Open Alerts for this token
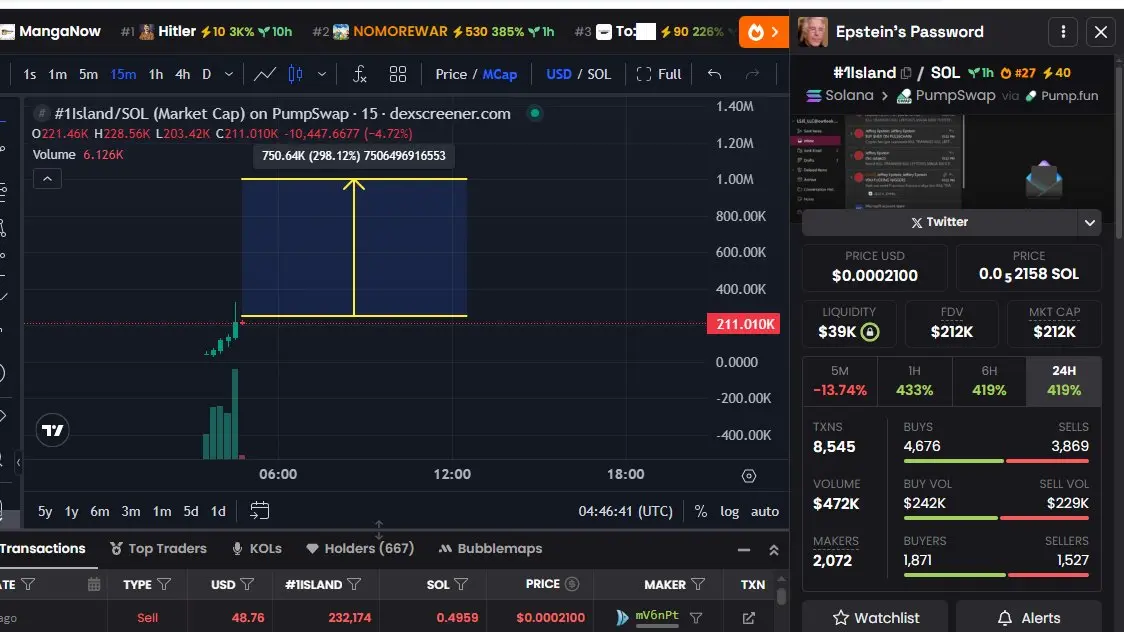This screenshot has width=1124, height=632. point(1029,617)
